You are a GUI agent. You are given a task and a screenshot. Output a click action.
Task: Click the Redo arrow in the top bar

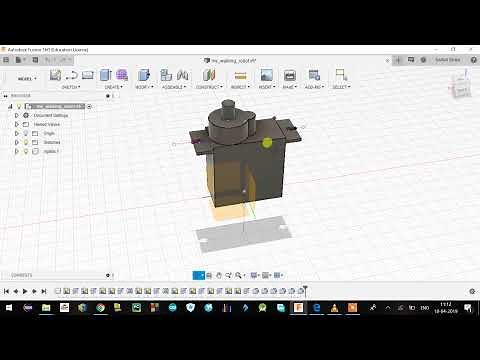click(x=64, y=60)
